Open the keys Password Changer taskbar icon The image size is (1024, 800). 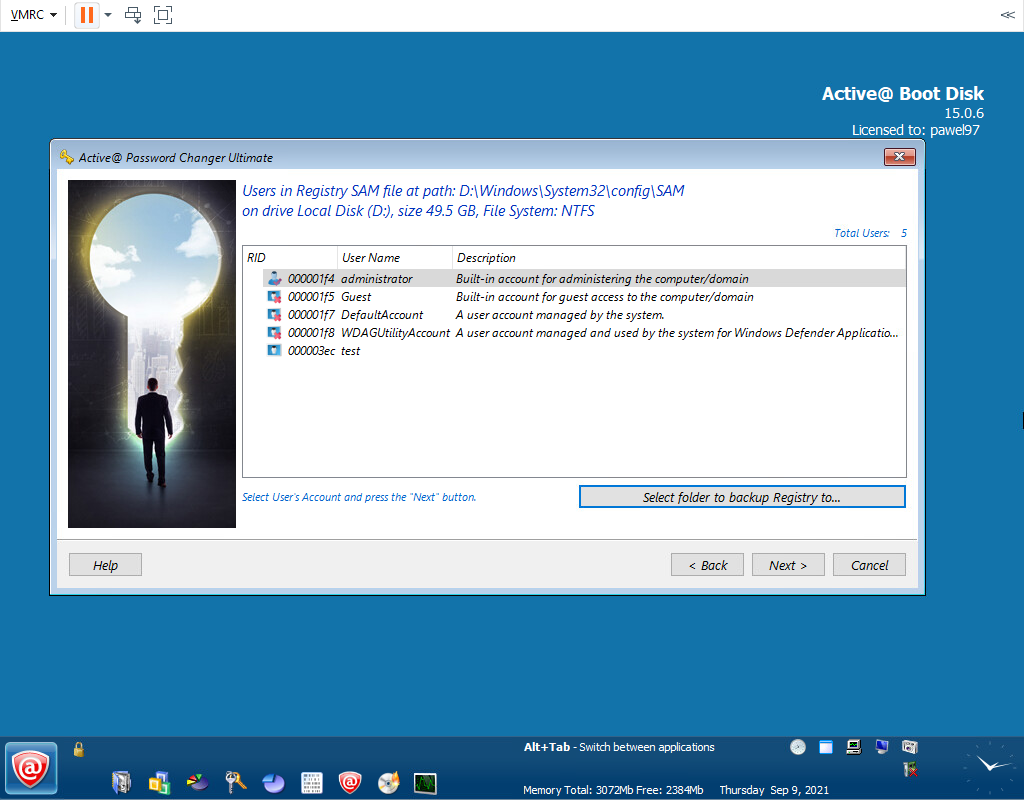(235, 782)
